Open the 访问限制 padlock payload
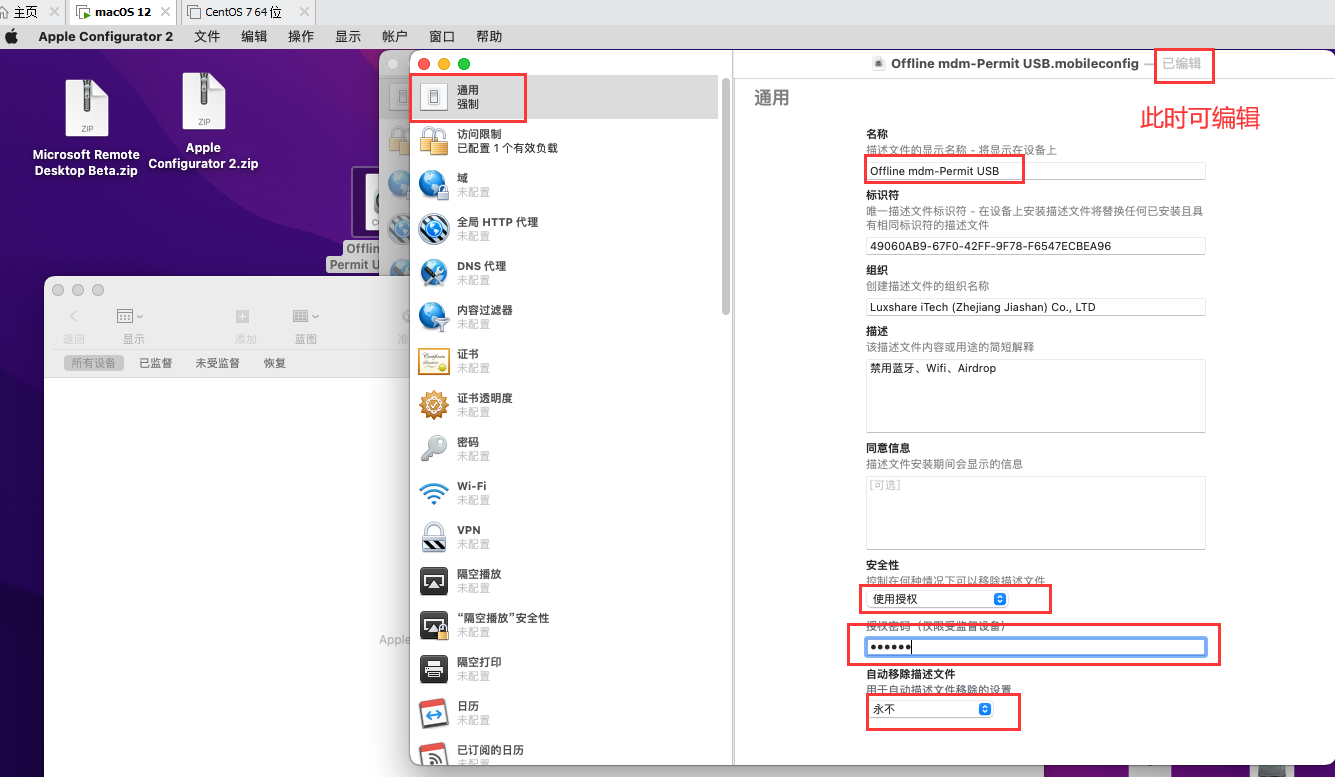Viewport: 1335px width, 777px height. pos(434,141)
